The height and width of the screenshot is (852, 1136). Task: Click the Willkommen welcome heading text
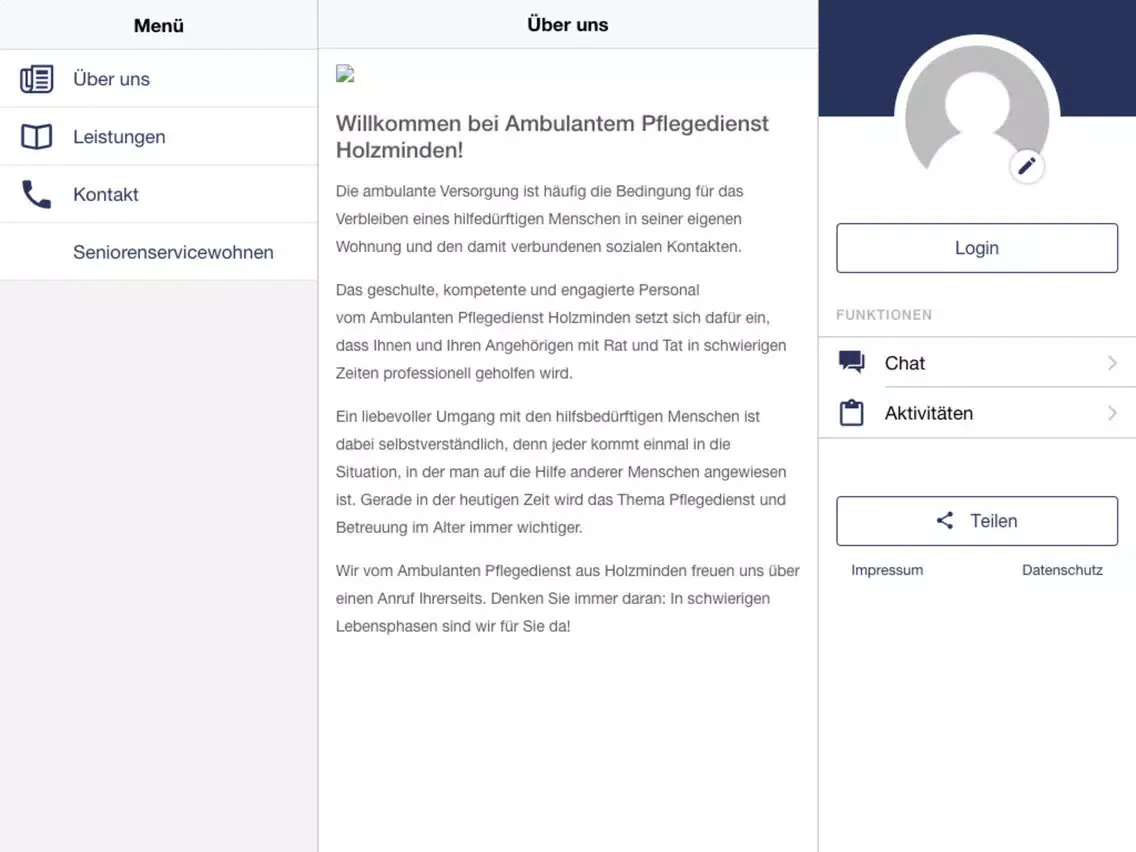(552, 137)
